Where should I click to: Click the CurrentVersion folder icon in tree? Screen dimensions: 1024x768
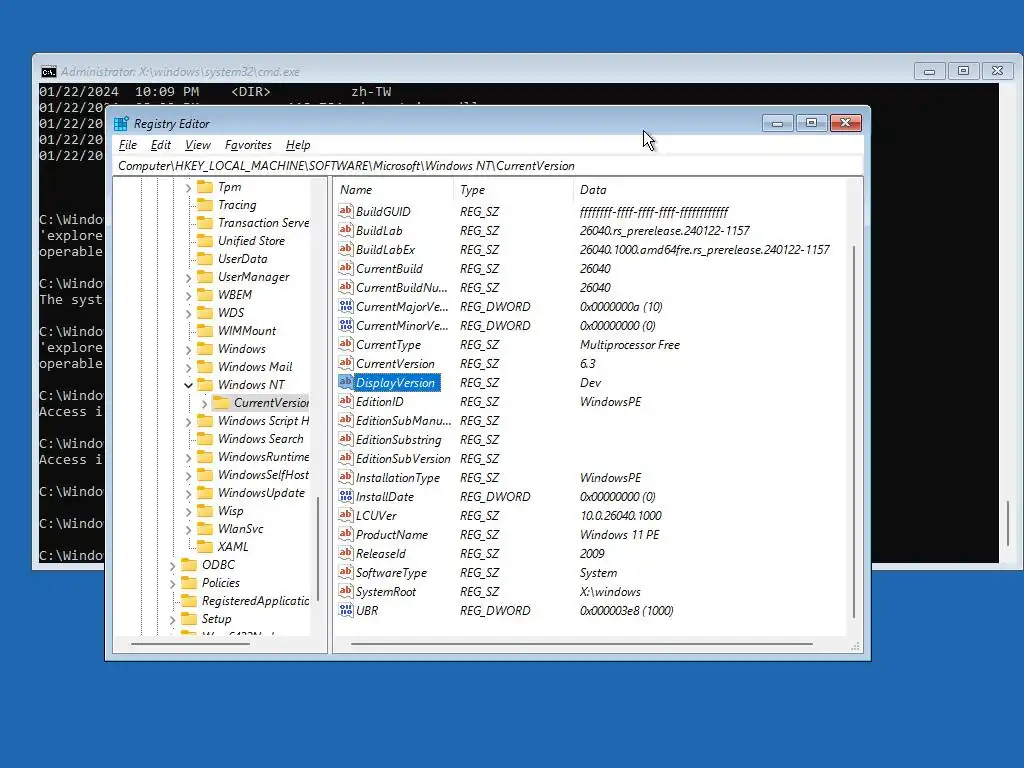(x=221, y=402)
